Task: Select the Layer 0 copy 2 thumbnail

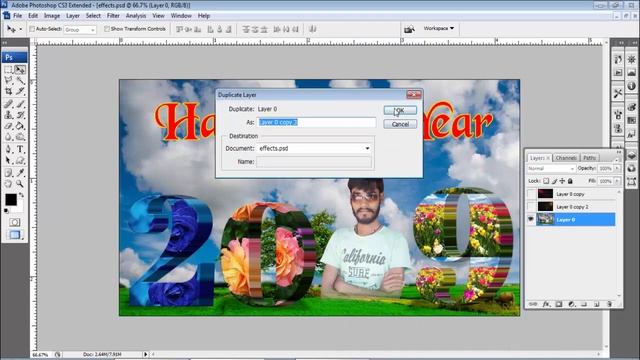Action: [545, 207]
